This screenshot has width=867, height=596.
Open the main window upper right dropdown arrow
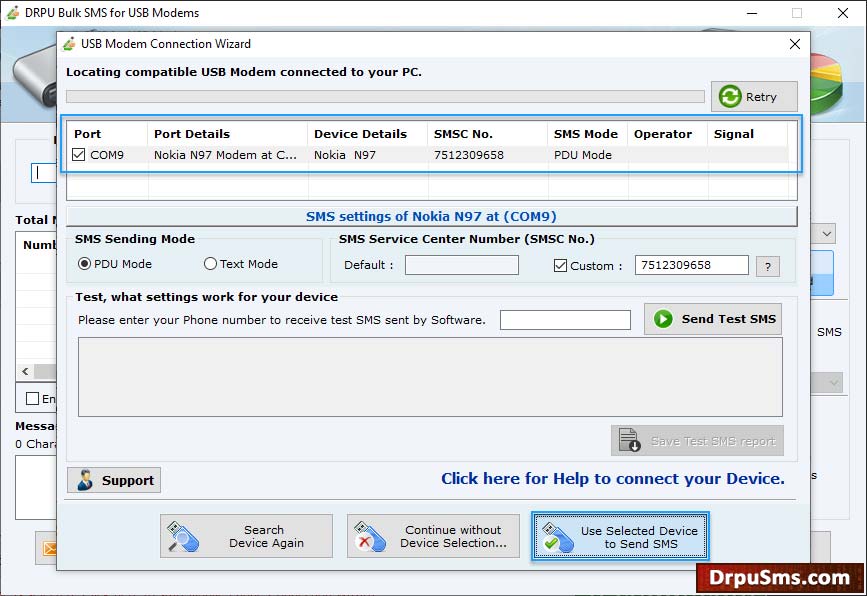click(827, 234)
